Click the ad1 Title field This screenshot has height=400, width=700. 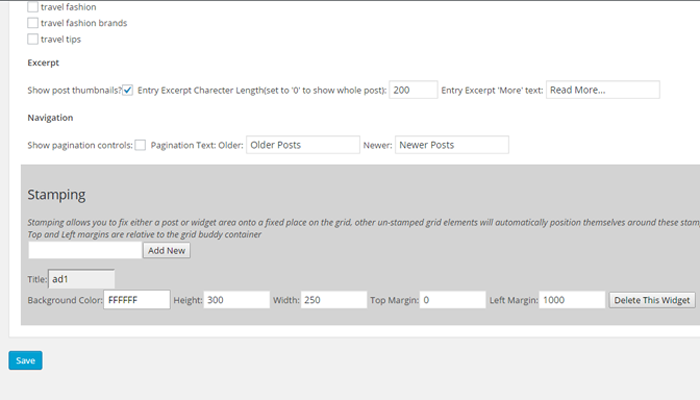click(x=82, y=279)
